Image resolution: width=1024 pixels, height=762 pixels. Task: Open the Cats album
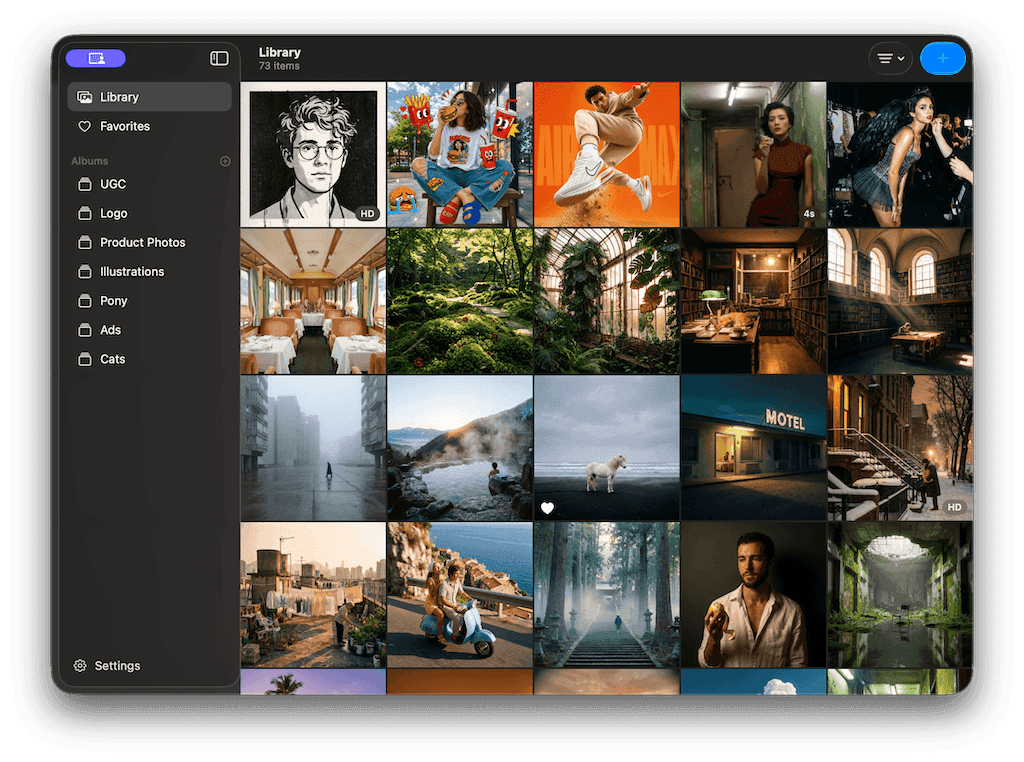(x=150, y=359)
